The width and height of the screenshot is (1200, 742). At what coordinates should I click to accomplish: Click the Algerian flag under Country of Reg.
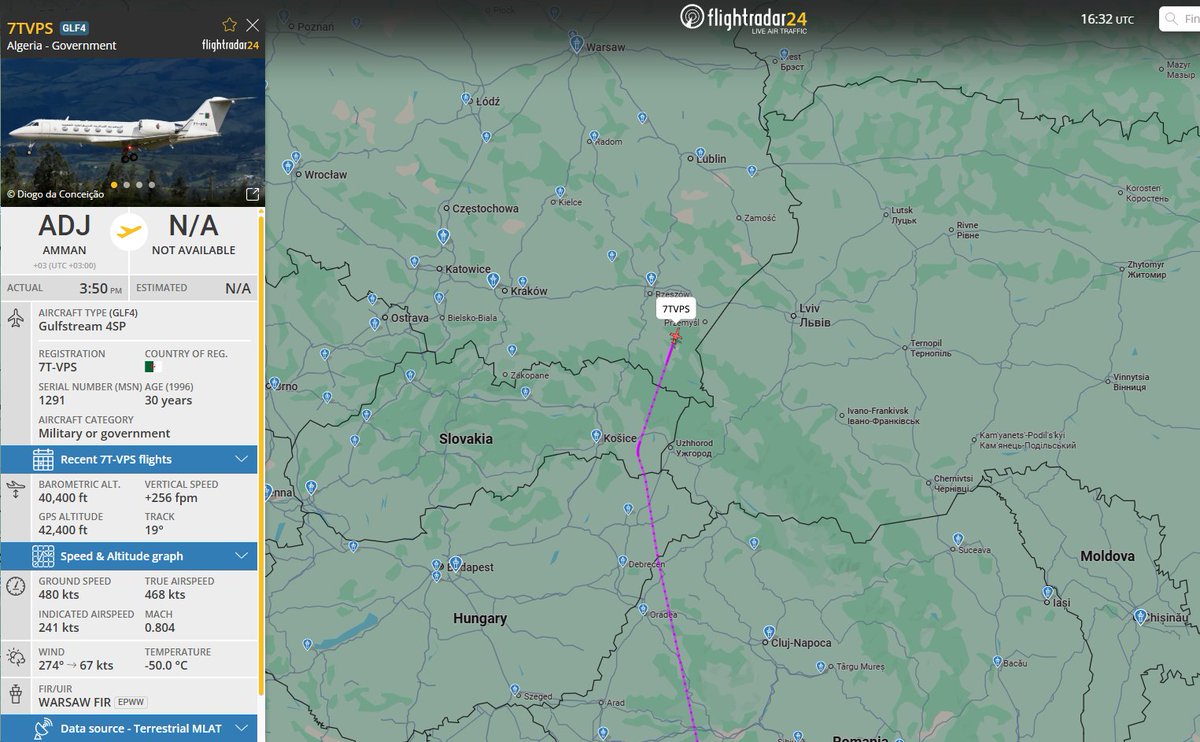(153, 367)
